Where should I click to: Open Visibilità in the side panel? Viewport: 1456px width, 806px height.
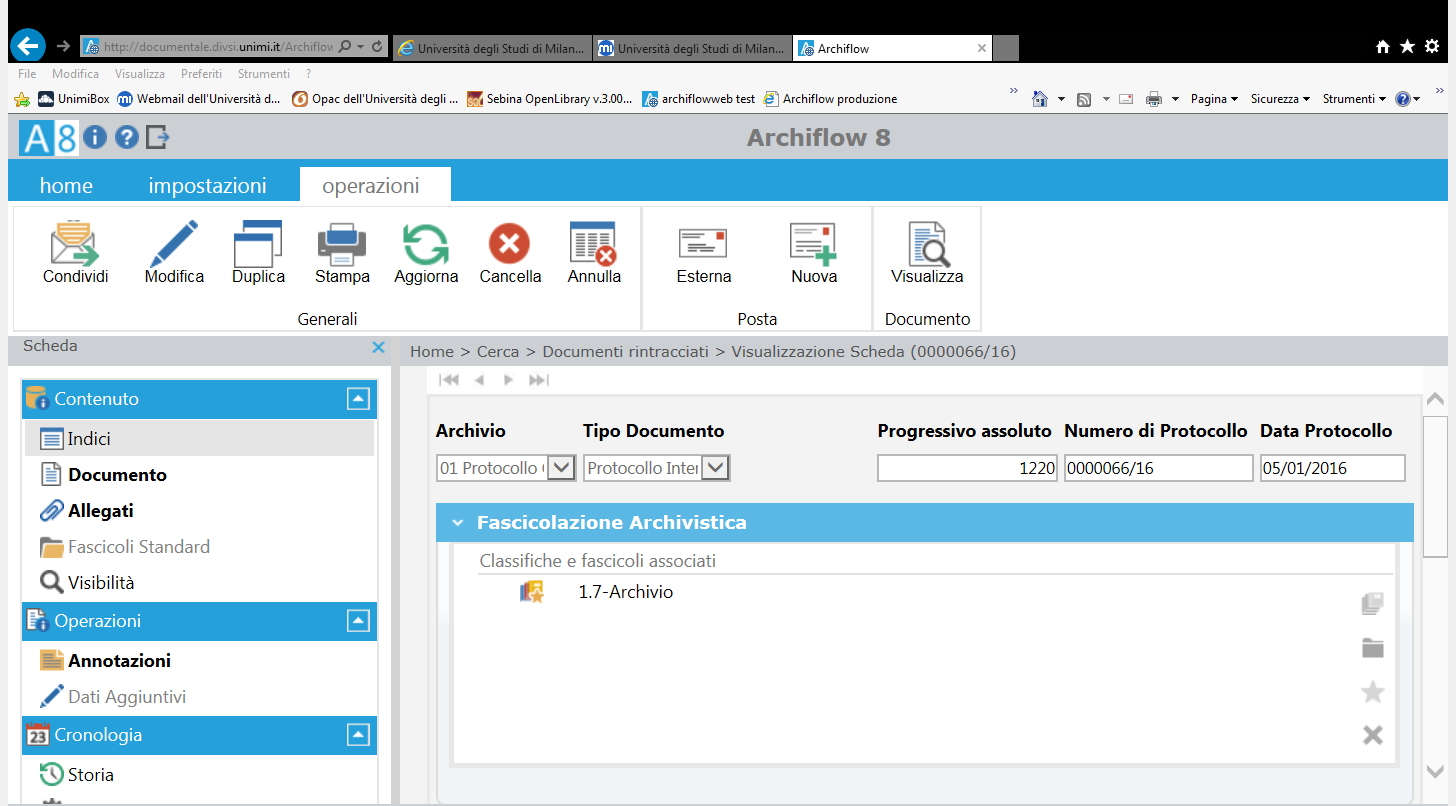[101, 583]
